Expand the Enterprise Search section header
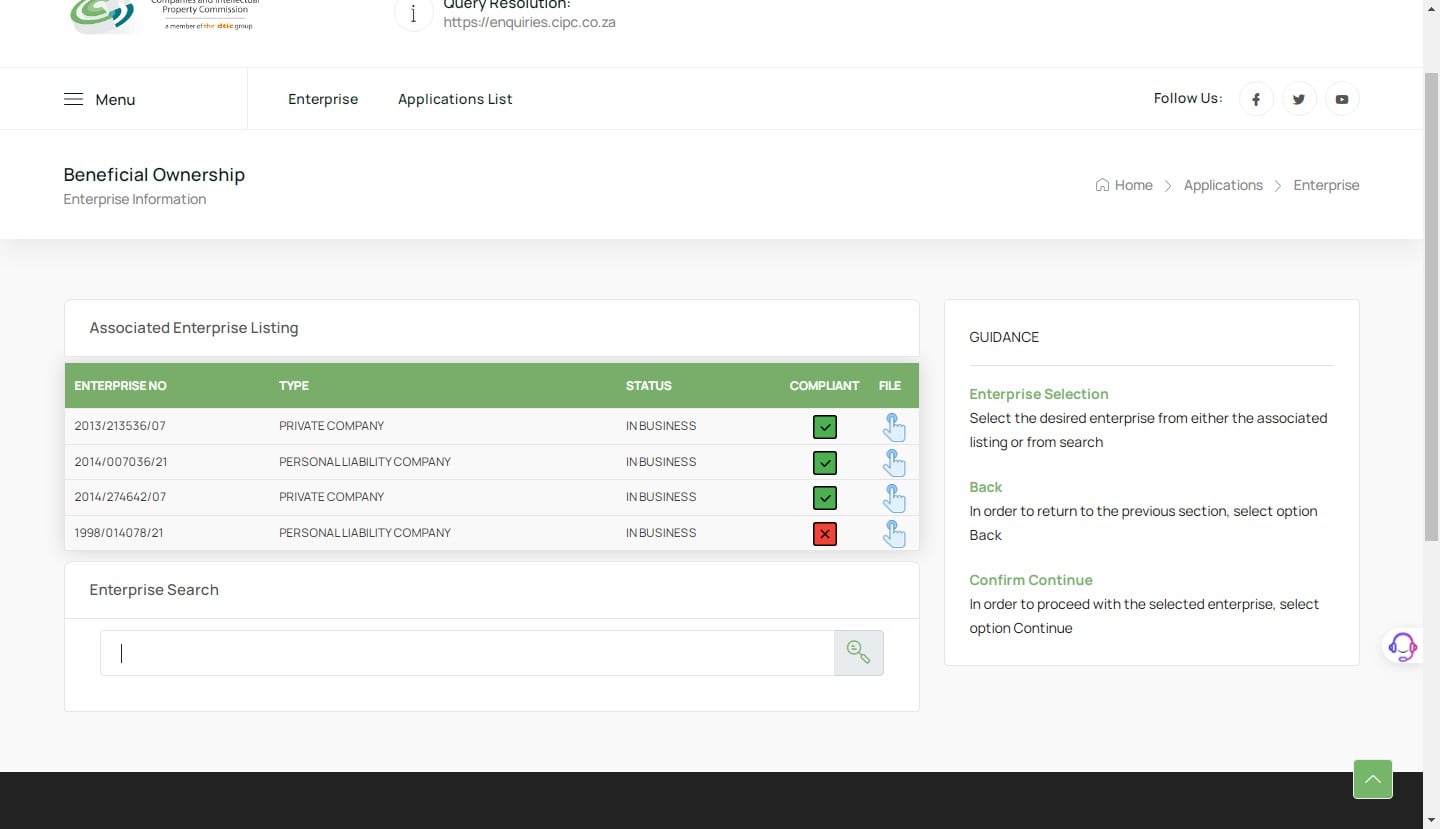 click(x=153, y=589)
